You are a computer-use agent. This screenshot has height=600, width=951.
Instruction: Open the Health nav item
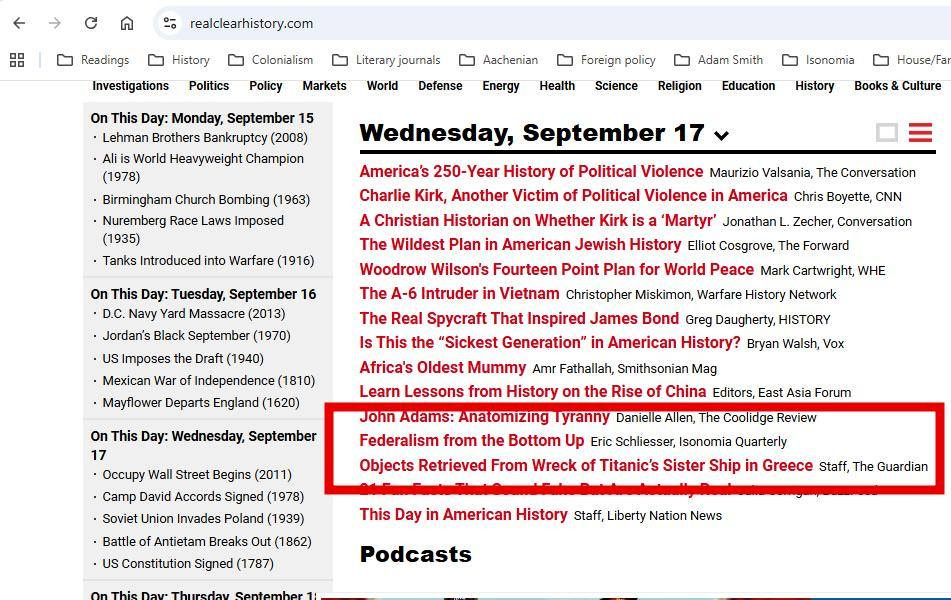(x=557, y=86)
